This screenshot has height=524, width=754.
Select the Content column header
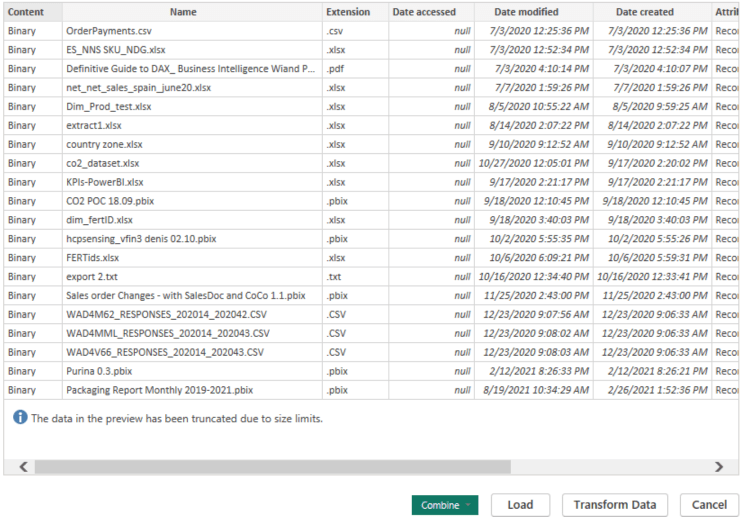tap(26, 12)
